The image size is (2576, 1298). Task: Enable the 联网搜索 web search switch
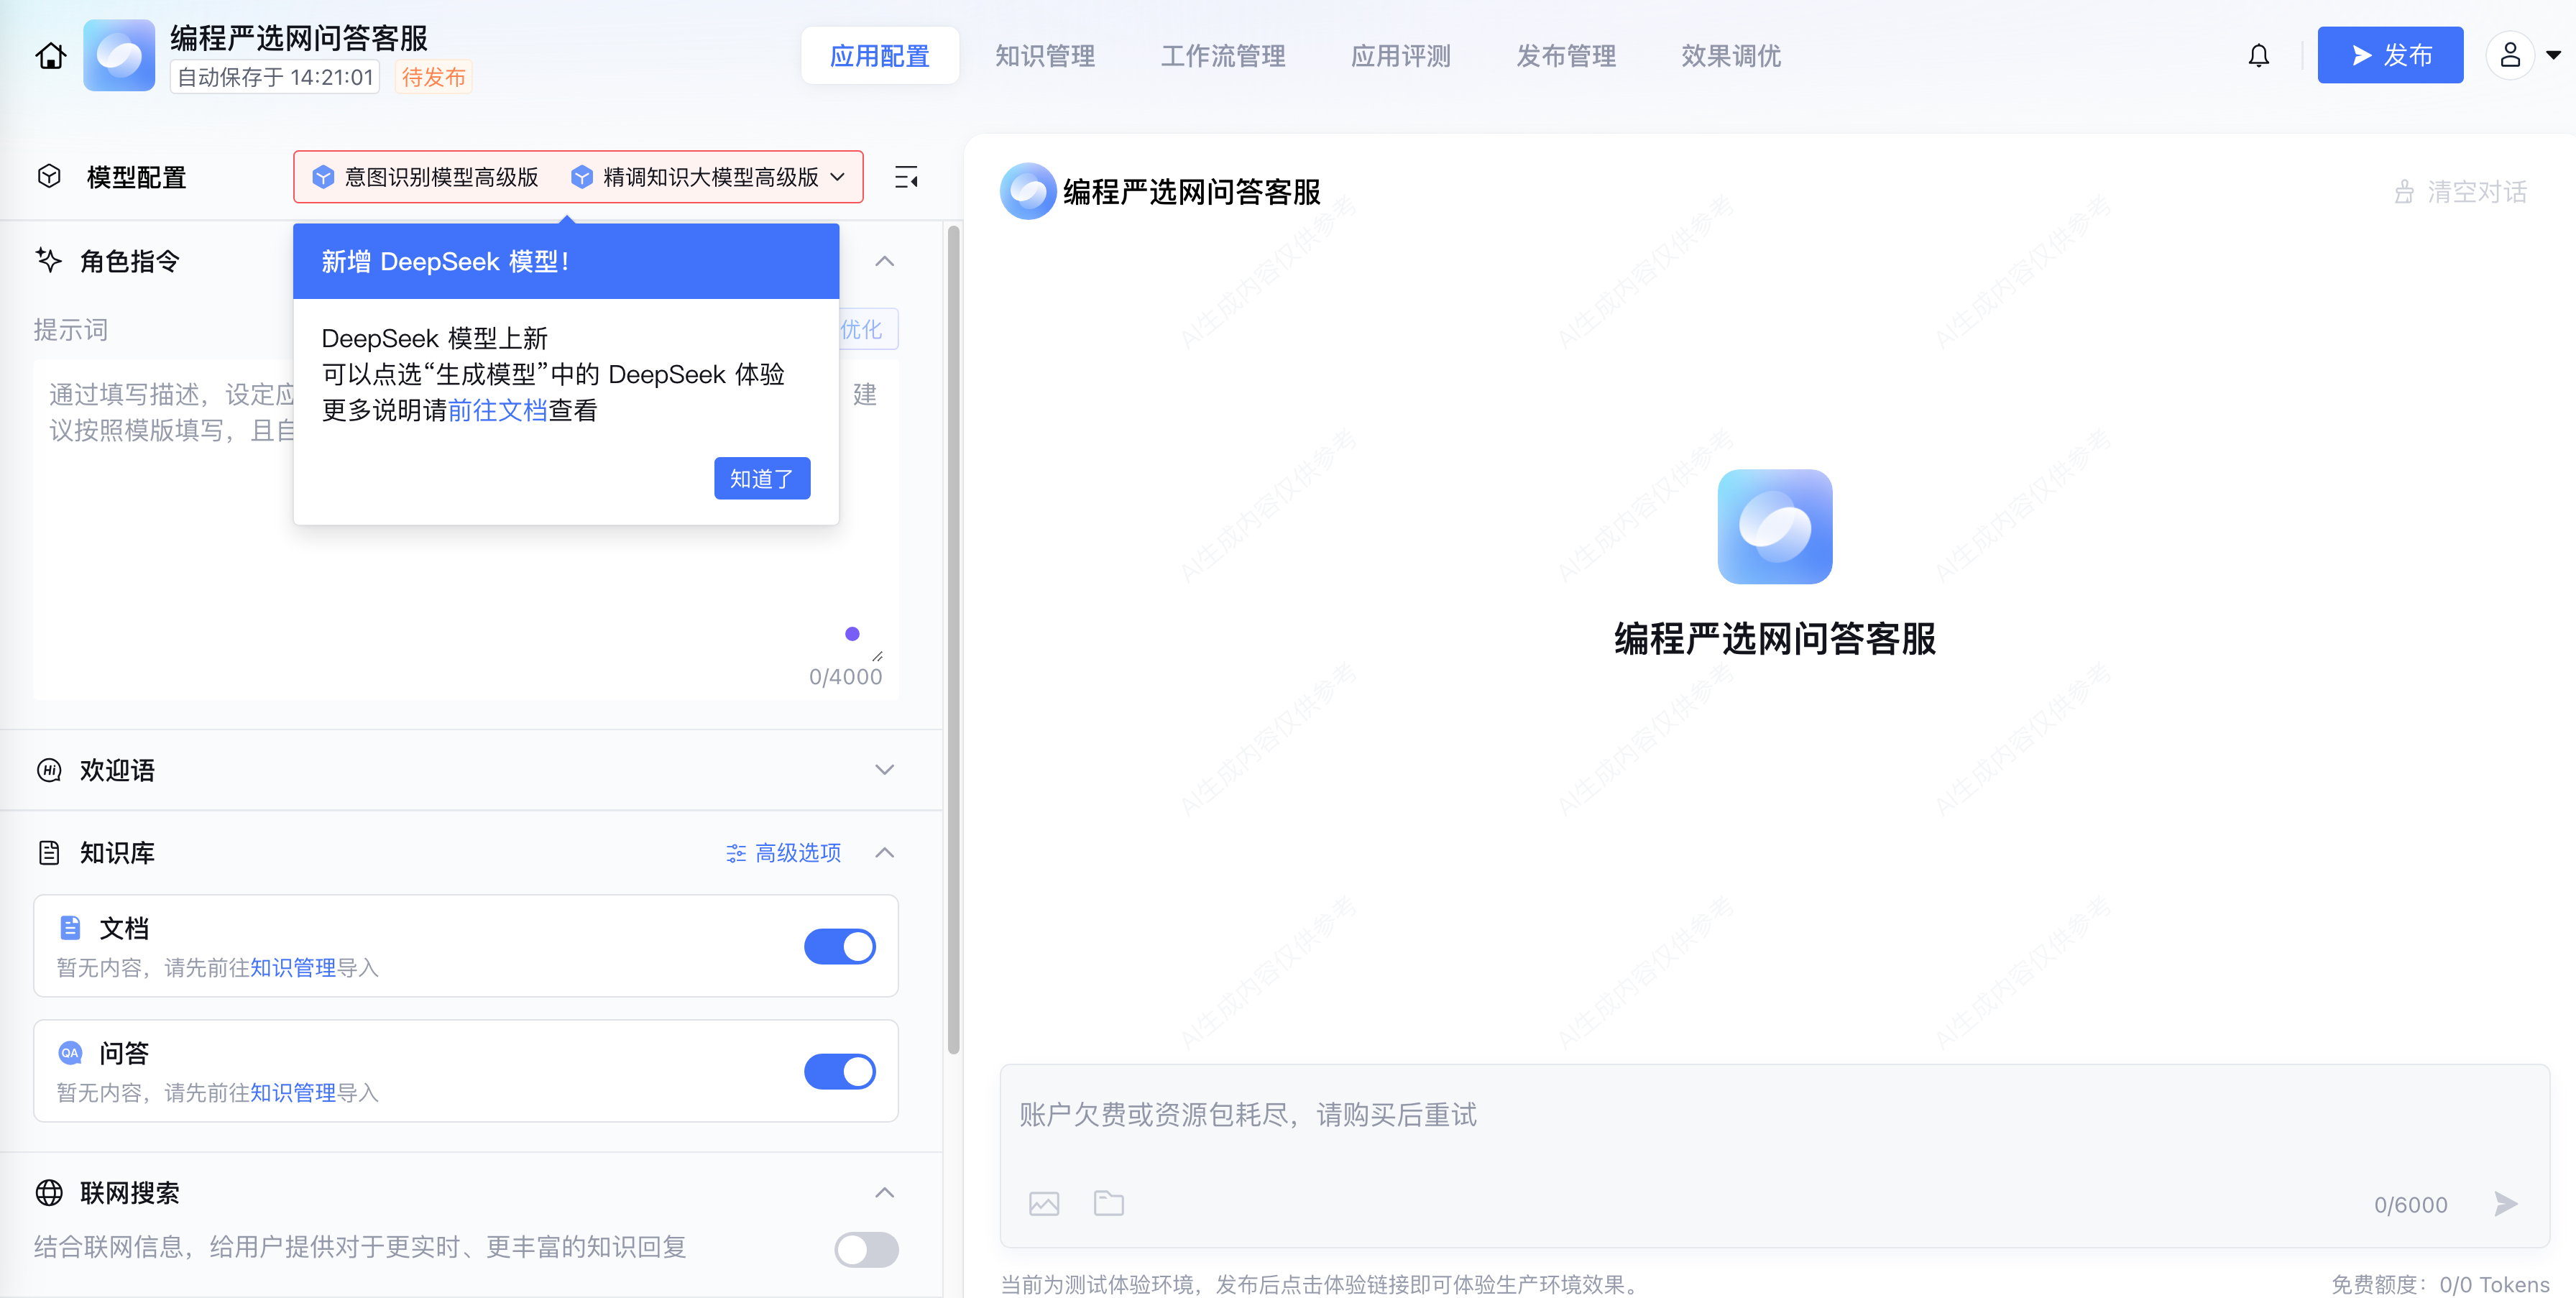pos(866,1249)
